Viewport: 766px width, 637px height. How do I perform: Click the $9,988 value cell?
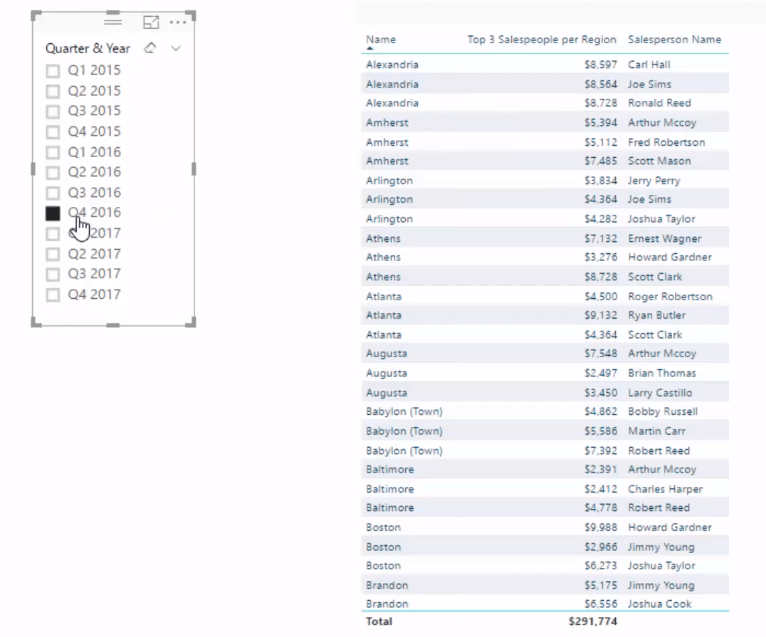[x=601, y=527]
